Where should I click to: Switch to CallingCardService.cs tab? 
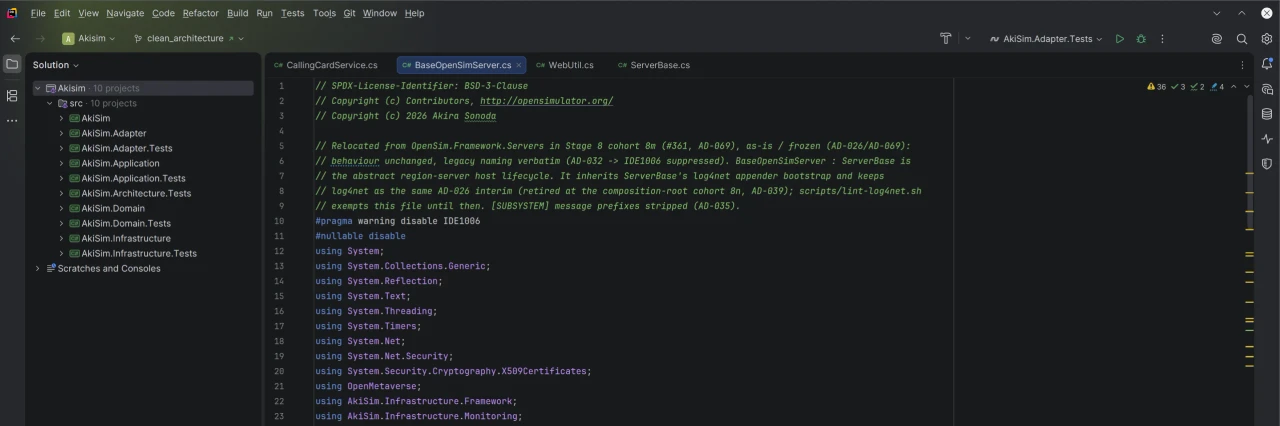(x=326, y=65)
